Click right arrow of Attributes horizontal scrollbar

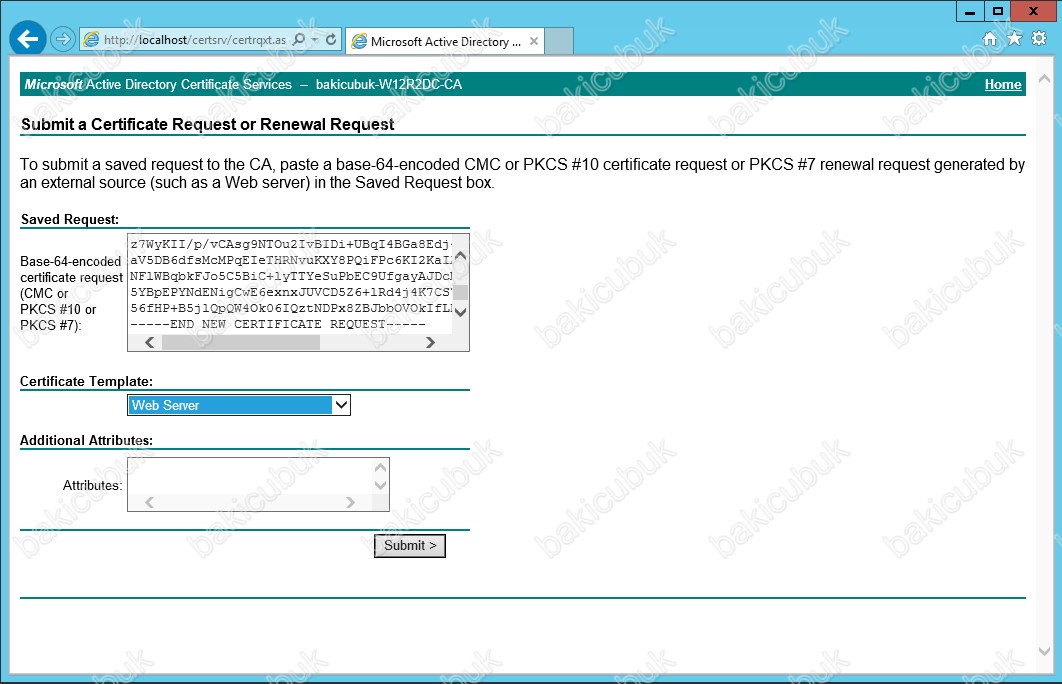[350, 503]
